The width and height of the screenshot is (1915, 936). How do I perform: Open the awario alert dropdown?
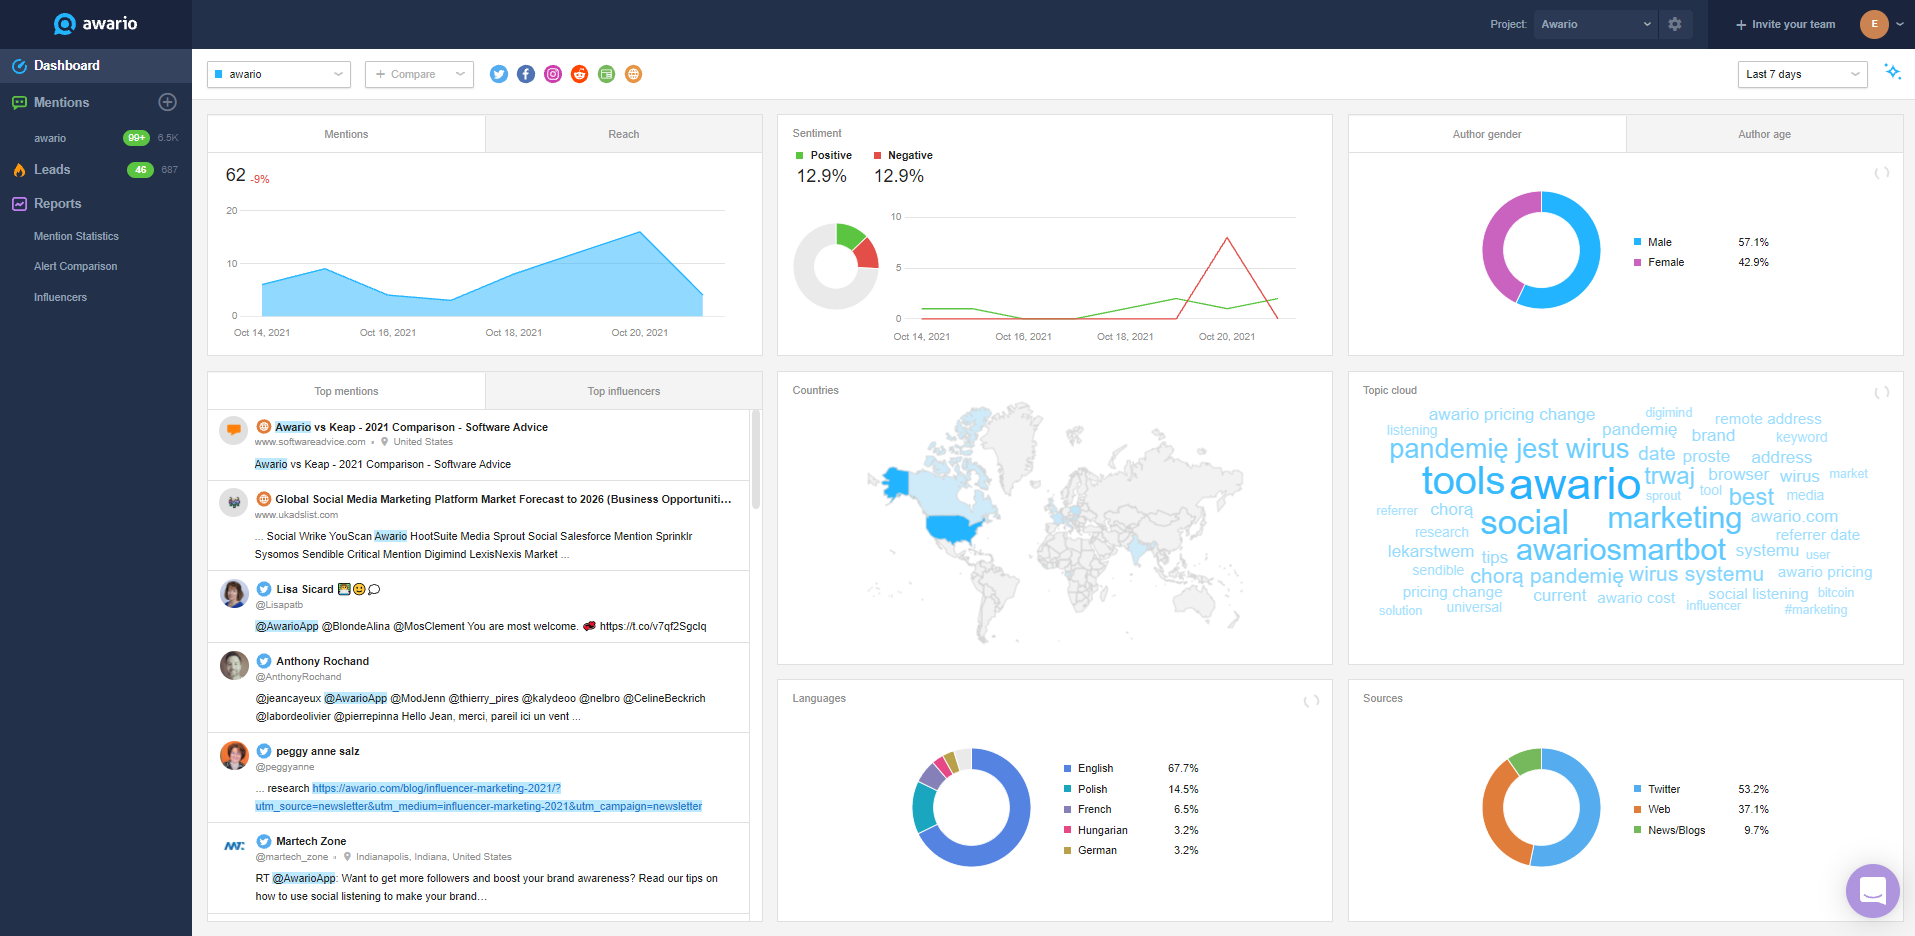(x=279, y=74)
